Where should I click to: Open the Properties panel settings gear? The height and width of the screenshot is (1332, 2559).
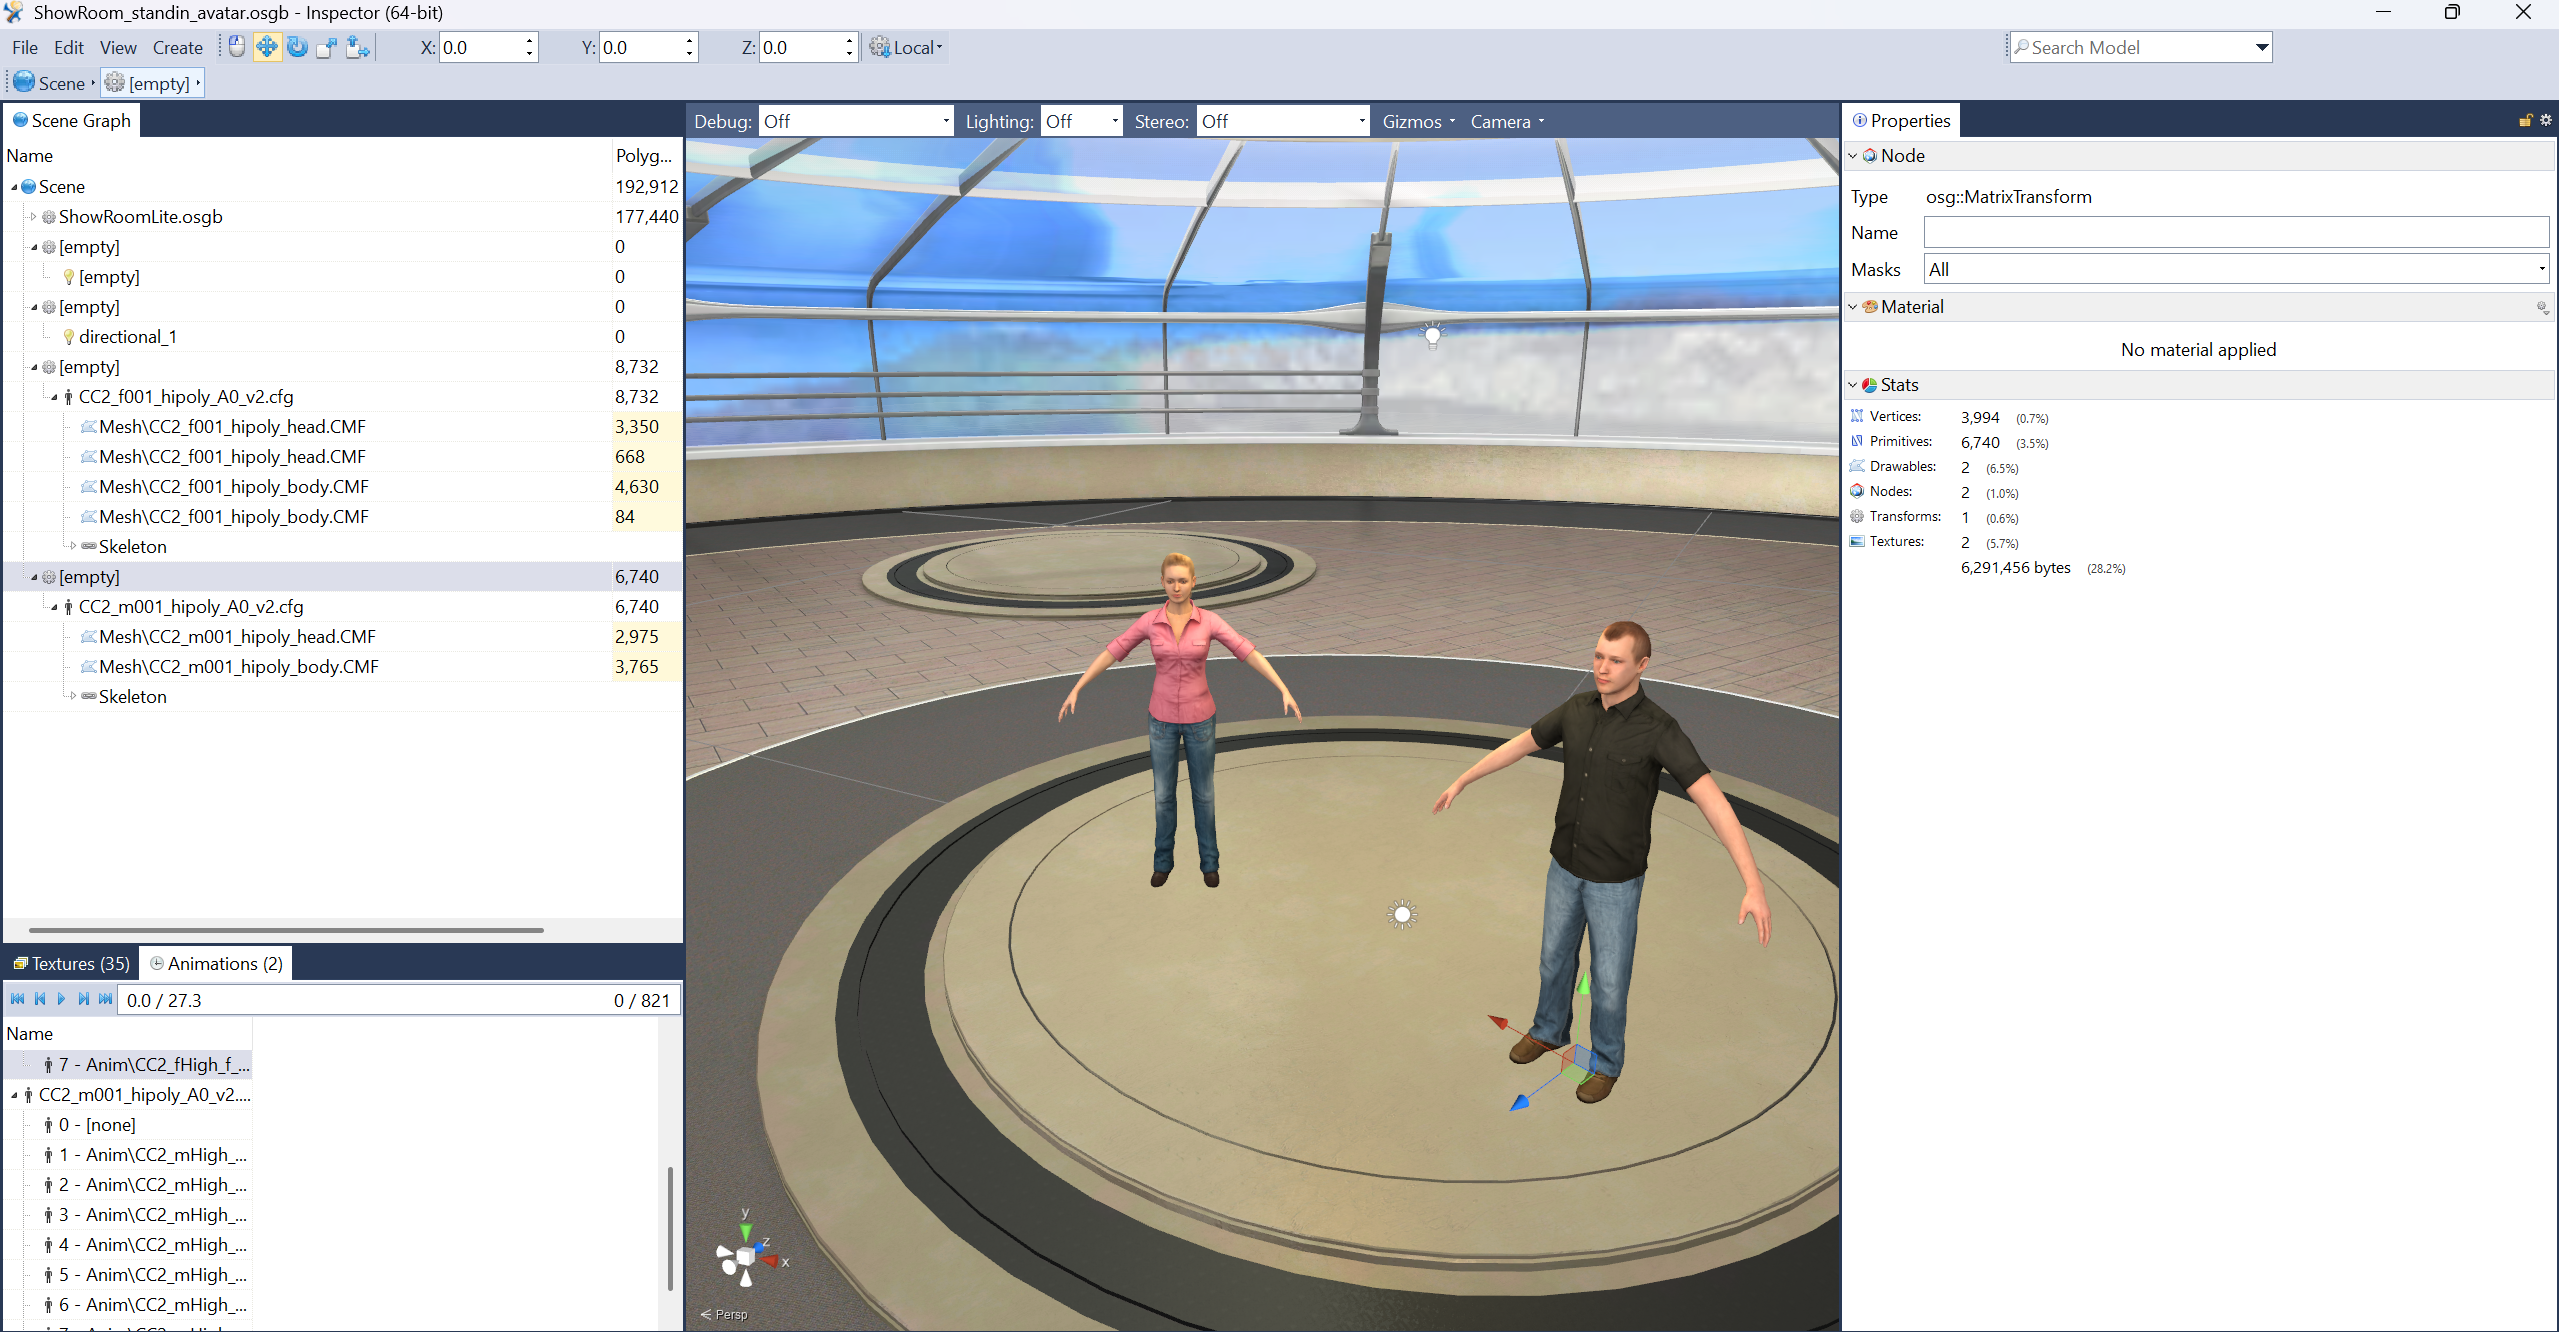(2545, 120)
